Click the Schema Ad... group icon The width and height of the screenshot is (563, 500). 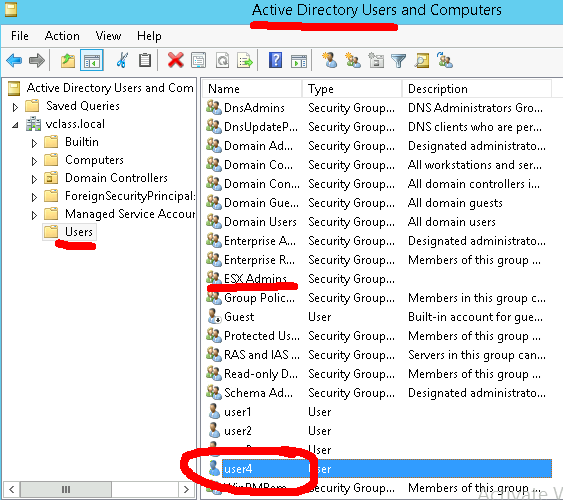pyautogui.click(x=214, y=393)
